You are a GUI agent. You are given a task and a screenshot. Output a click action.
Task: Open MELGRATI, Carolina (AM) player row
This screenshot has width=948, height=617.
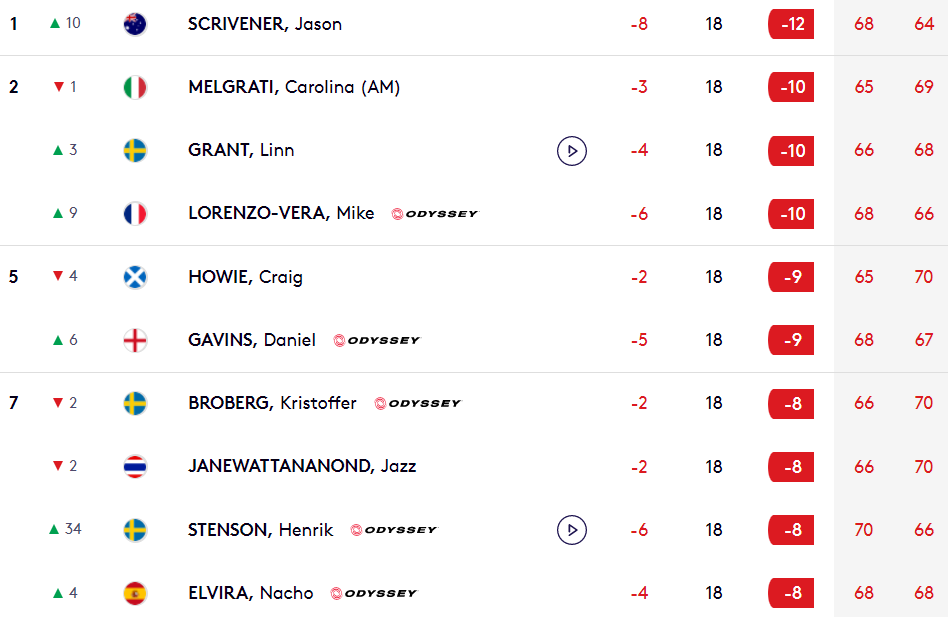[x=294, y=87]
